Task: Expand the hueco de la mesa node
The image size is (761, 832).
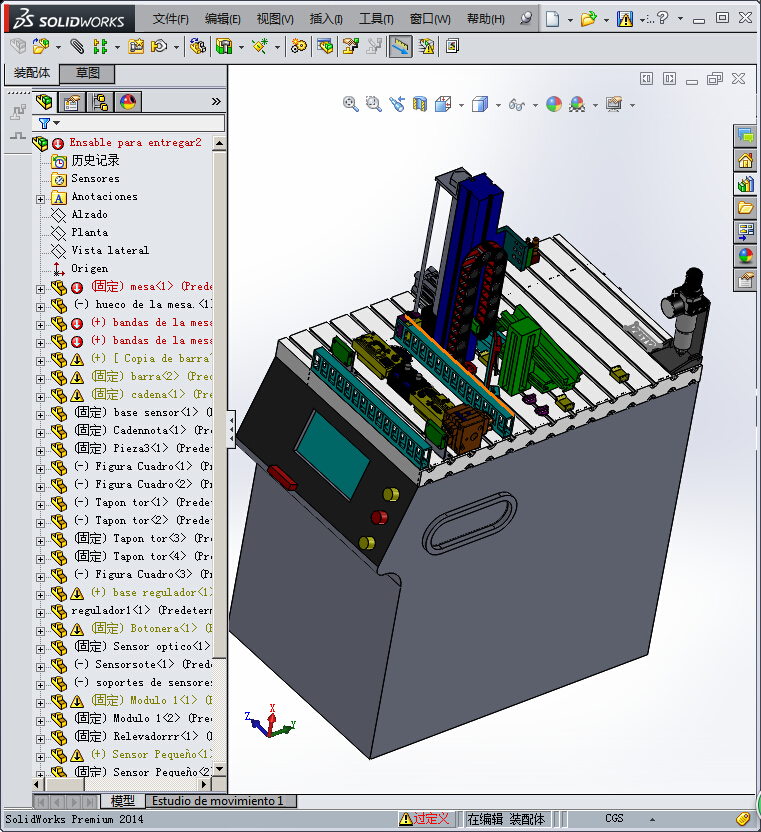Action: pyautogui.click(x=40, y=307)
